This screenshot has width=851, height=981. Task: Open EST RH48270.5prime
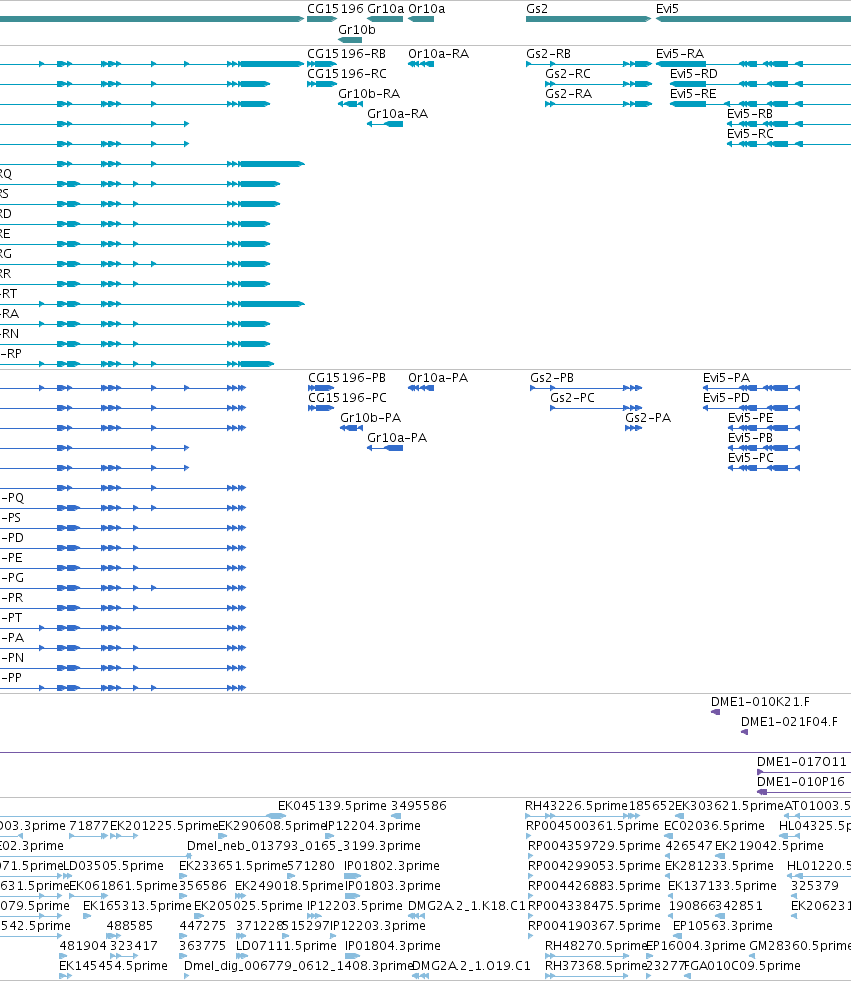pyautogui.click(x=595, y=946)
